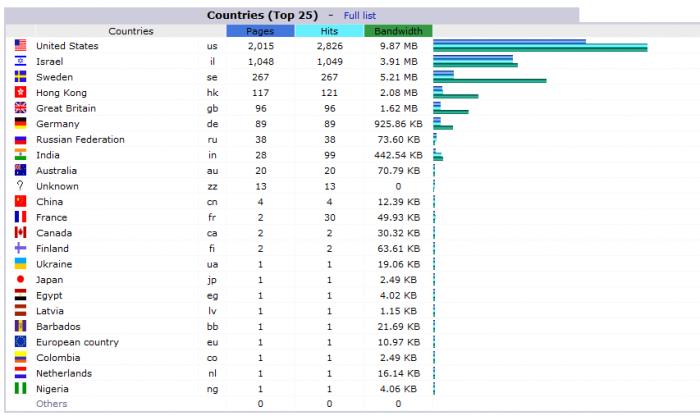Image resolution: width=700 pixels, height=416 pixels.
Task: Click the country code 'hk'
Action: (212, 93)
